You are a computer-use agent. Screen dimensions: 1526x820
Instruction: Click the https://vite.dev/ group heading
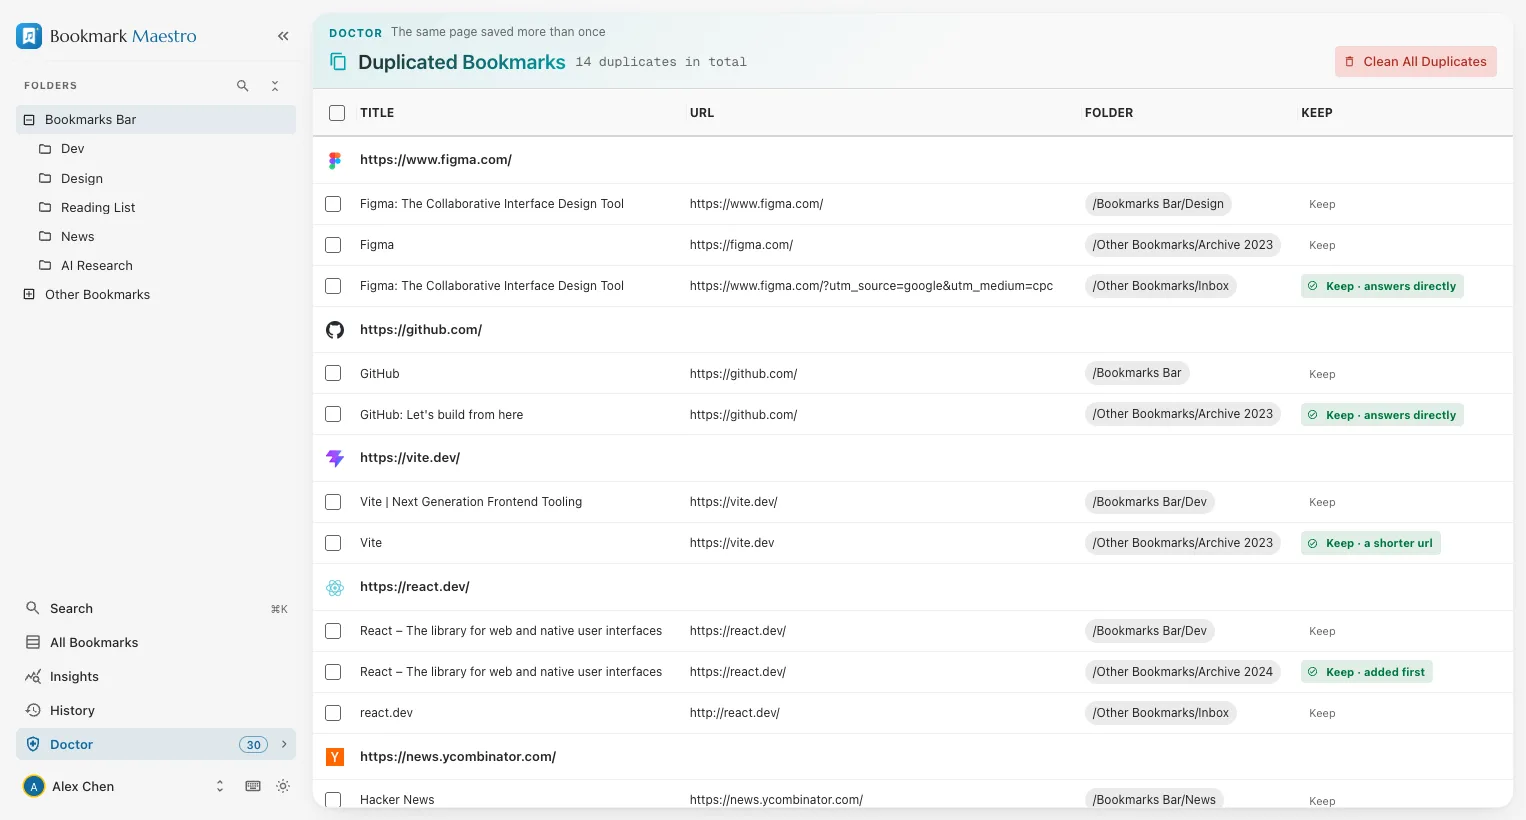coord(410,458)
